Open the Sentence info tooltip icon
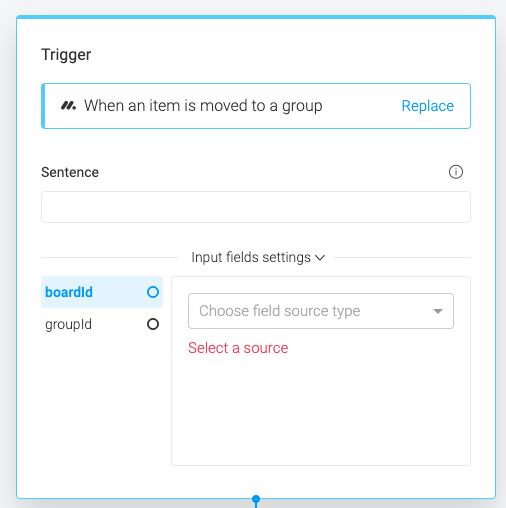 coord(456,172)
